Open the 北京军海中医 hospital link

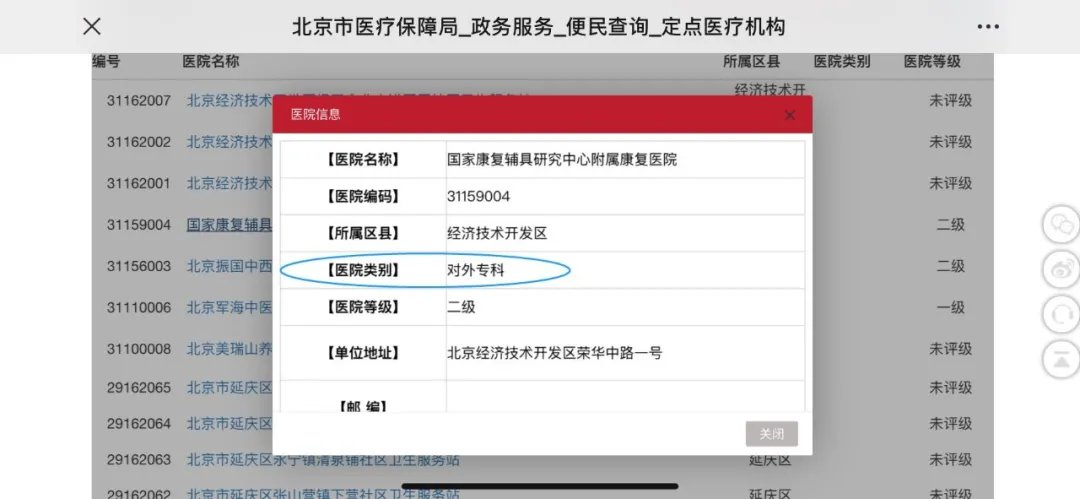click(229, 307)
